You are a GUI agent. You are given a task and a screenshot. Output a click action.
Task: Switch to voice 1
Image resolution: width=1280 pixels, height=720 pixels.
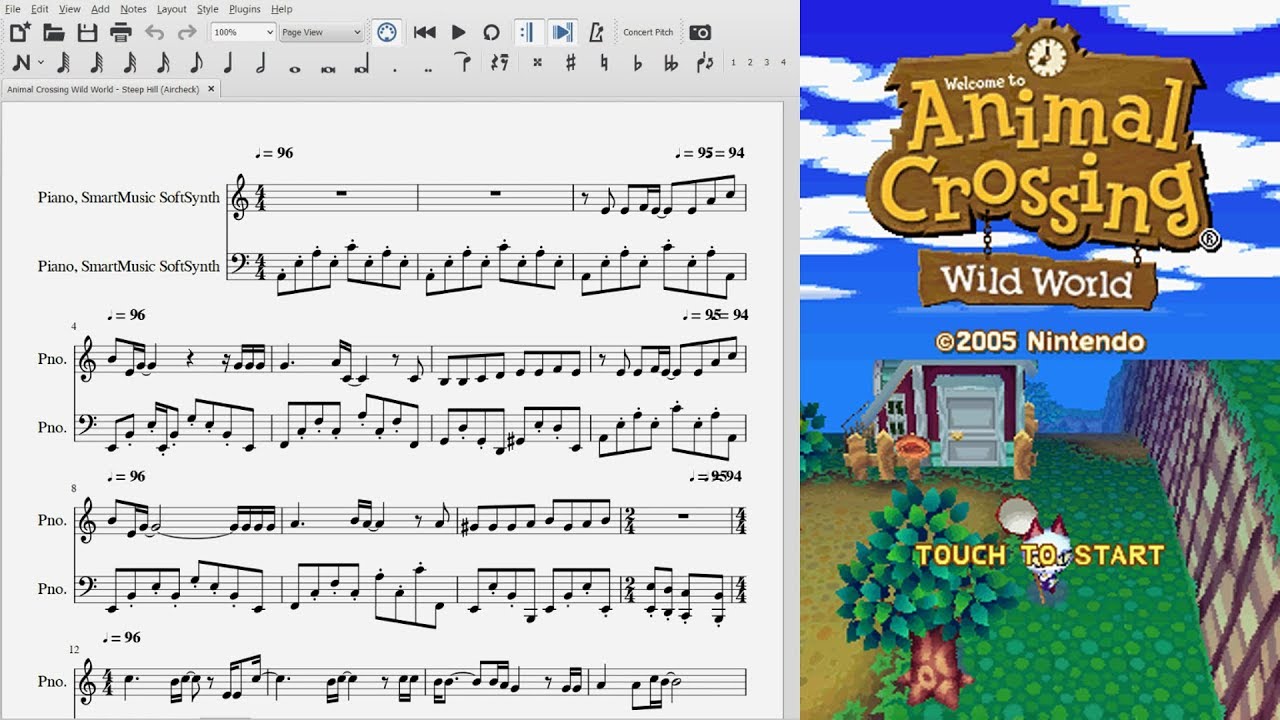coord(733,62)
